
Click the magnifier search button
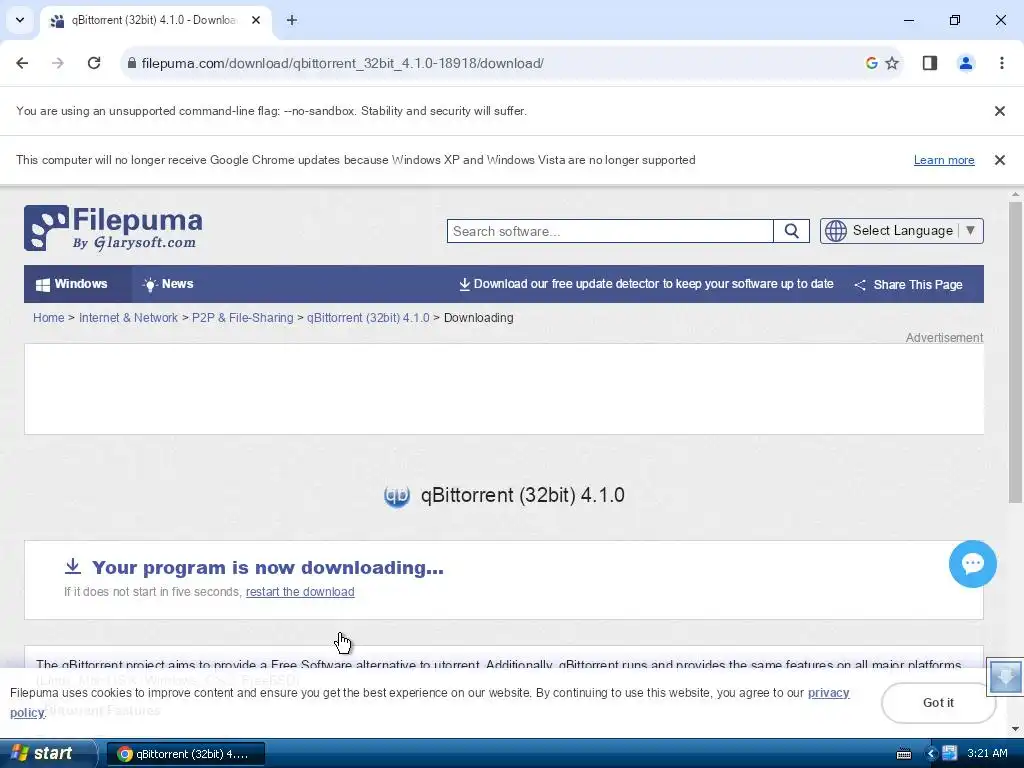pos(792,231)
